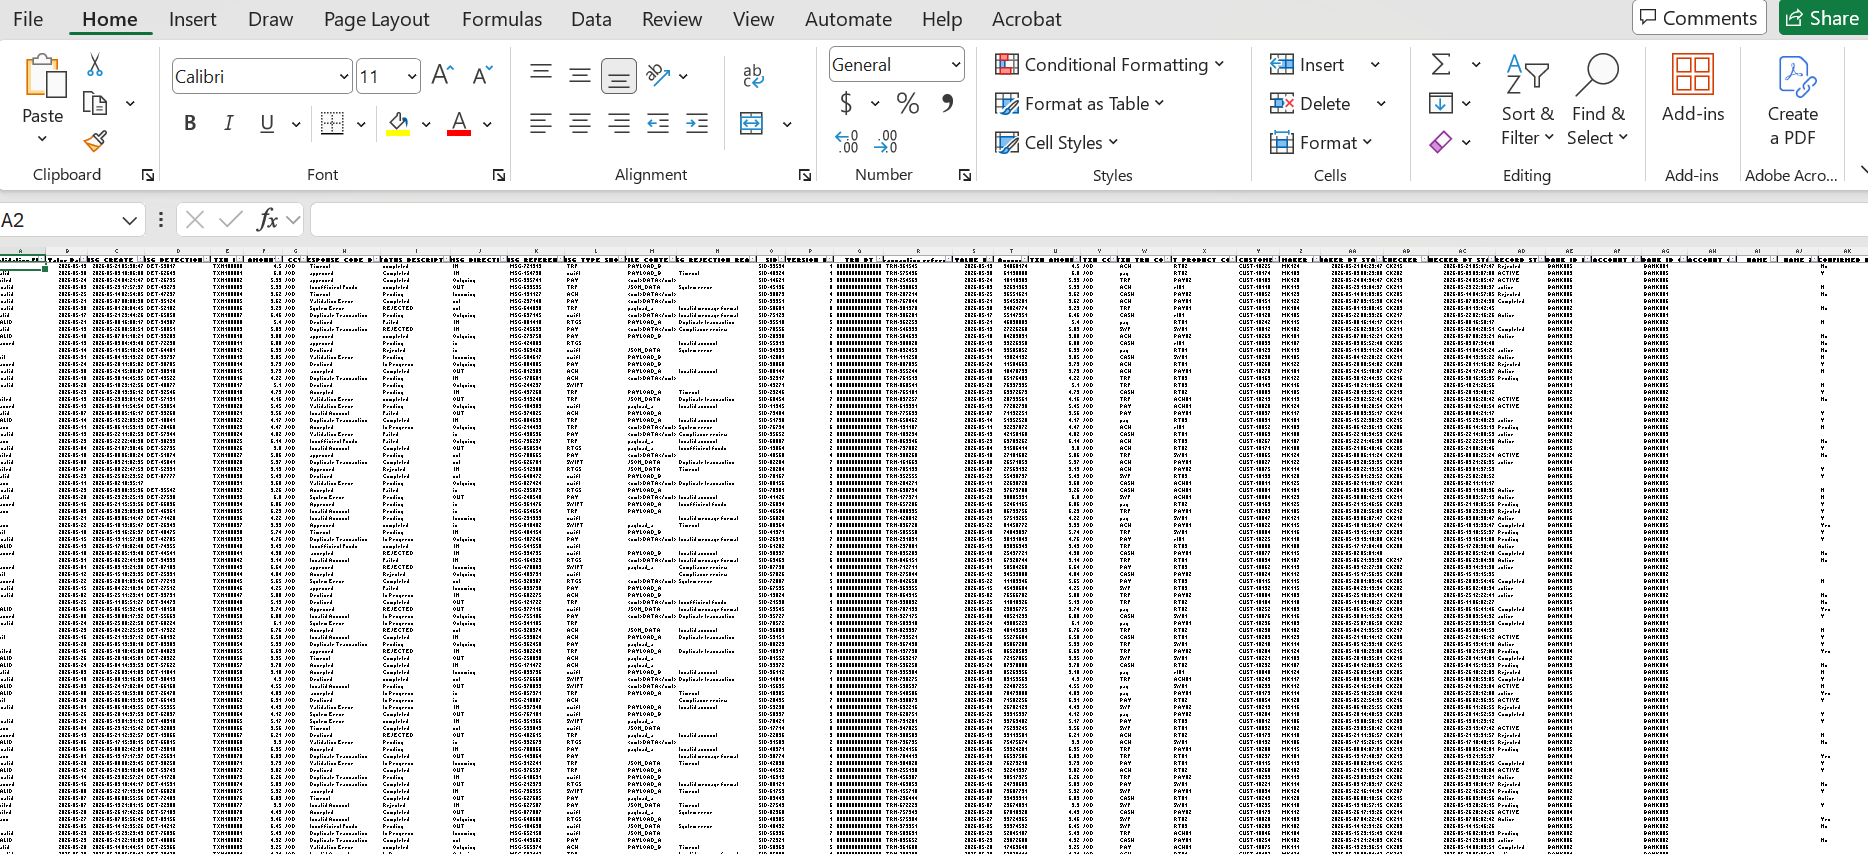
Task: Decrease font size with the smaller A
Action: pyautogui.click(x=482, y=76)
